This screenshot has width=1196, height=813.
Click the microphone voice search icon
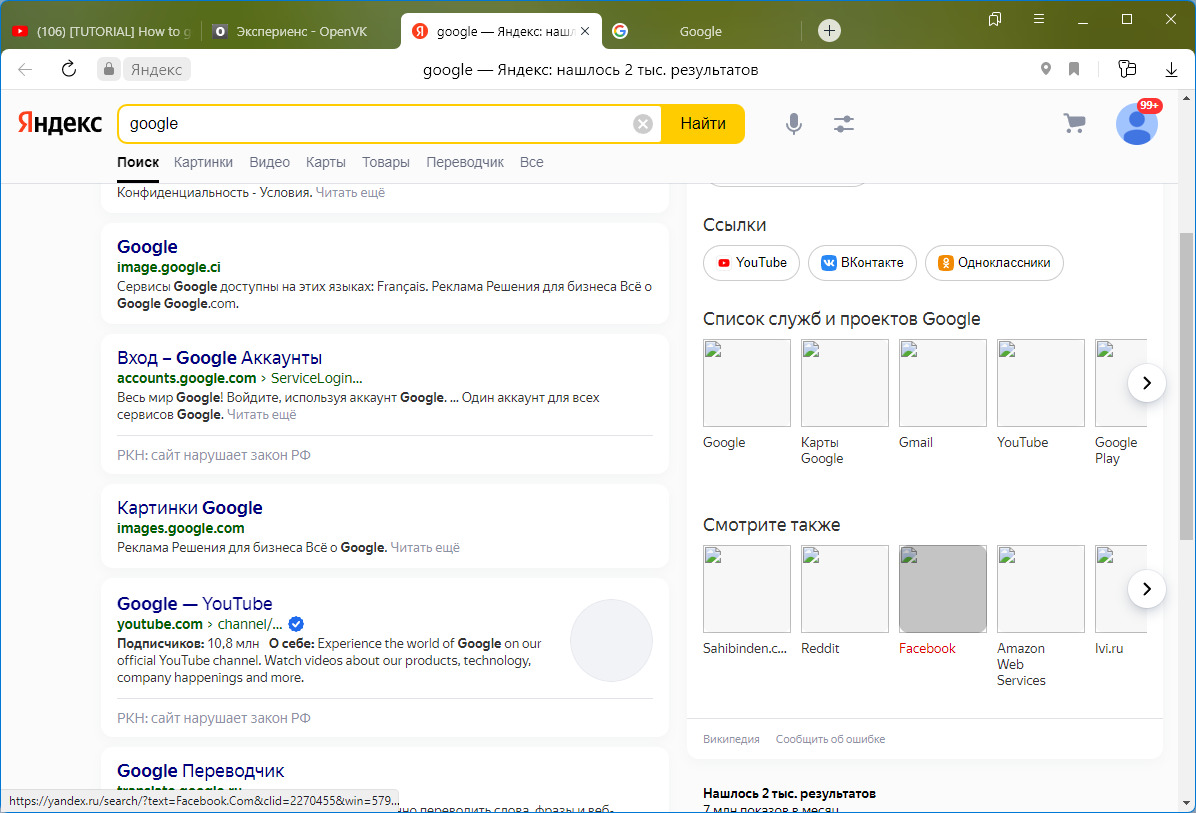(x=793, y=124)
